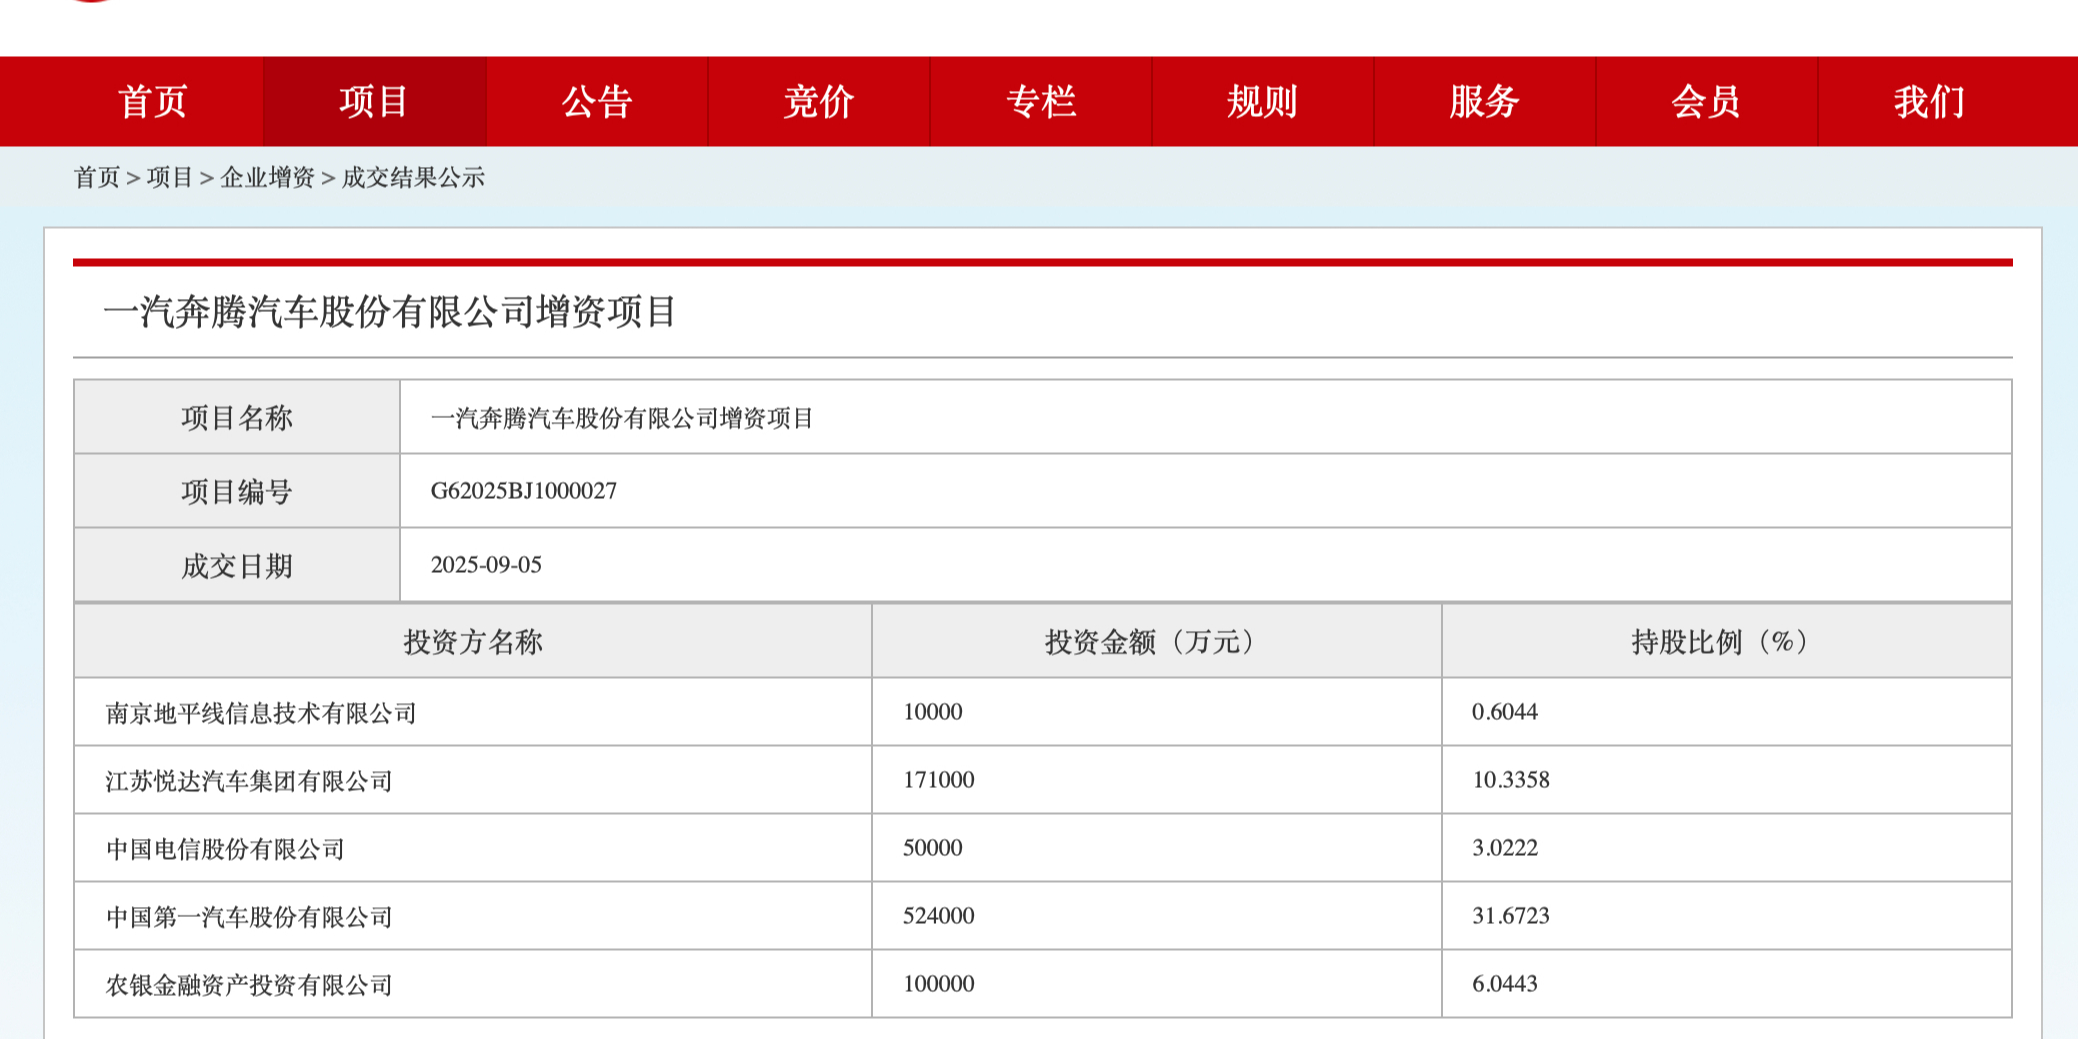Open the 首页 navigation tab
Screen dimensions: 2078x1039
click(153, 102)
